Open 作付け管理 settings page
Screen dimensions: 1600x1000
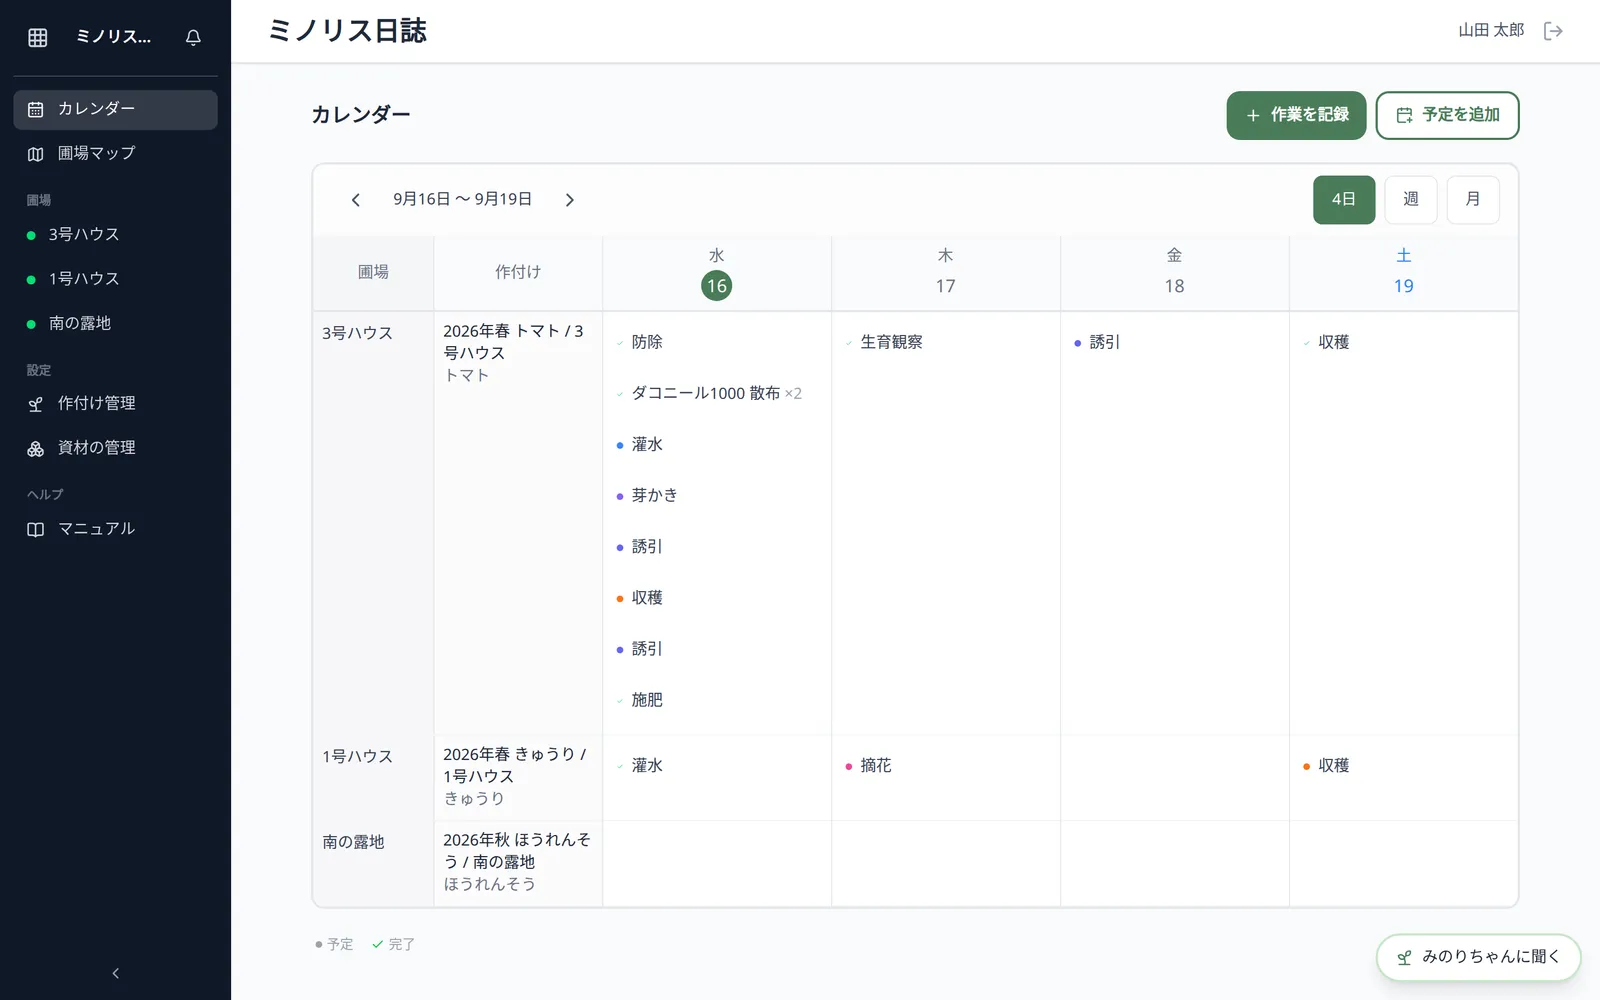[x=115, y=404]
